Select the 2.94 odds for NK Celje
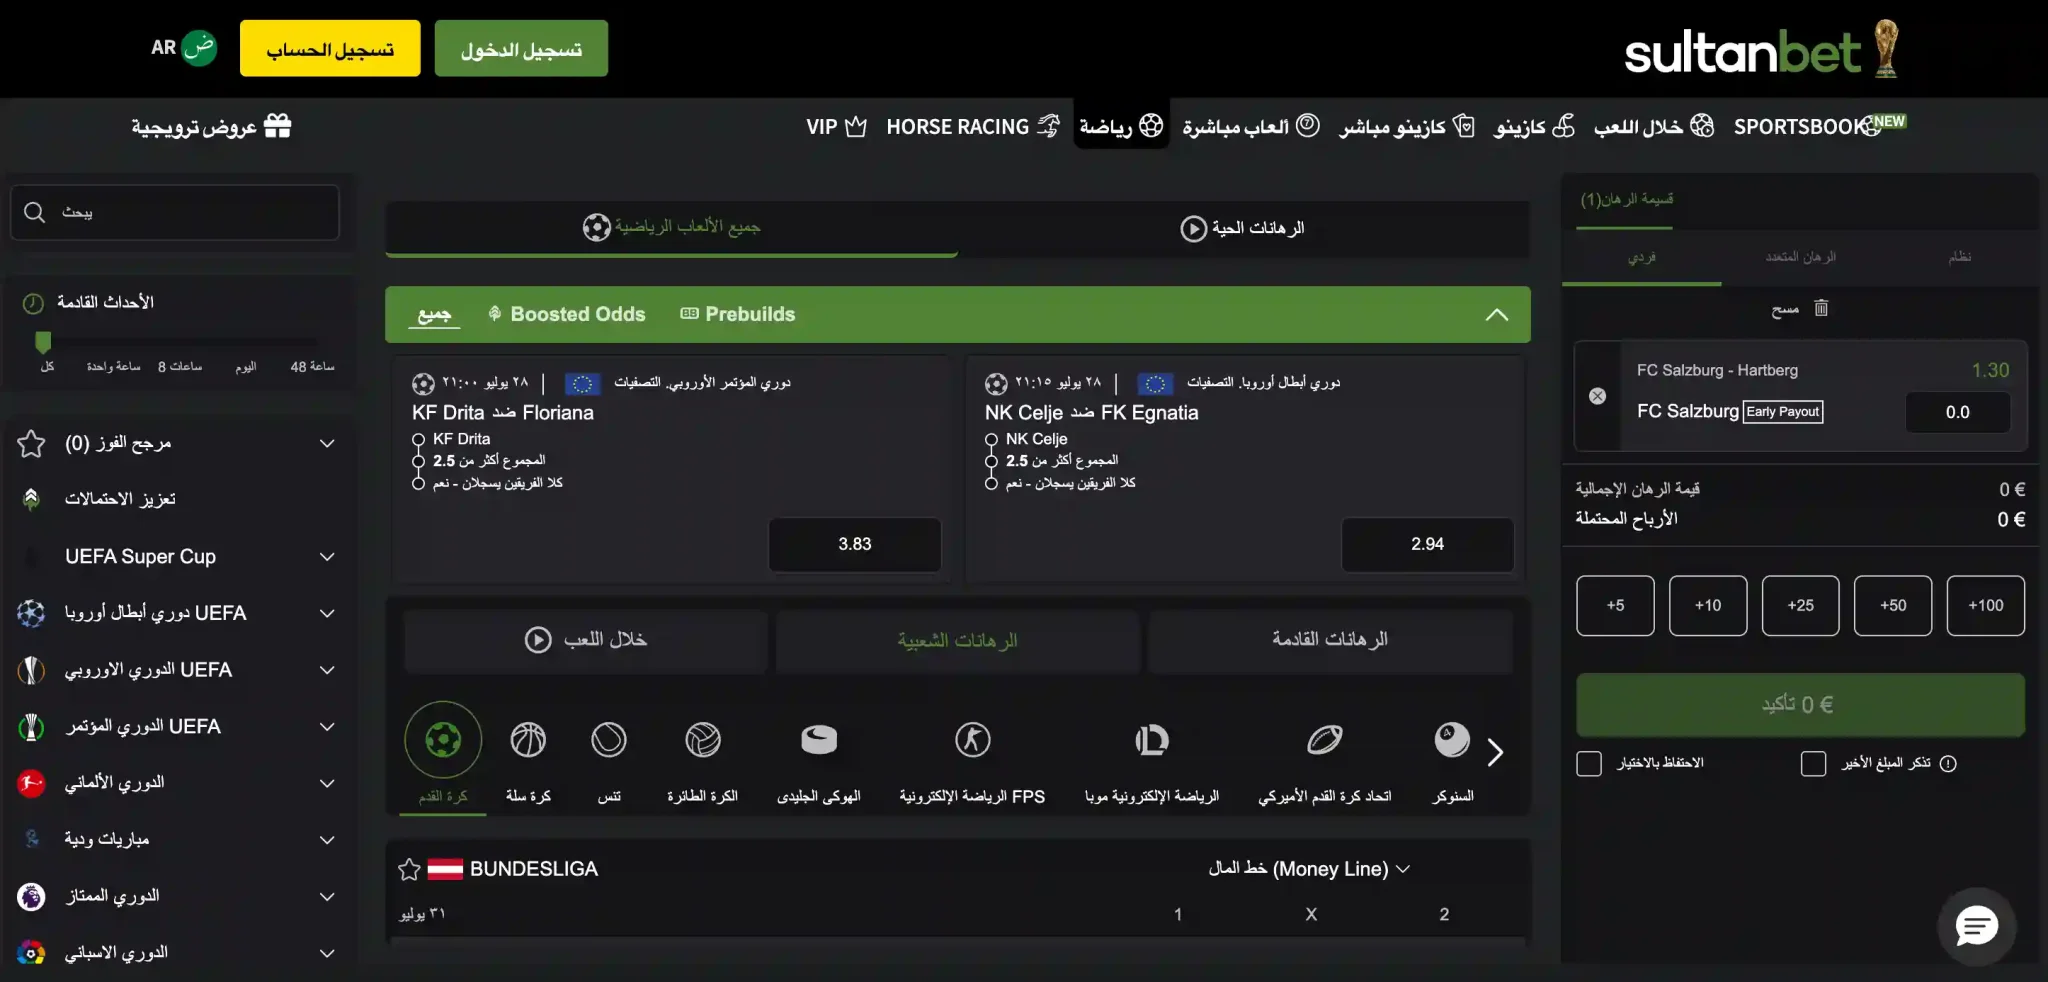2048x982 pixels. (x=1427, y=544)
